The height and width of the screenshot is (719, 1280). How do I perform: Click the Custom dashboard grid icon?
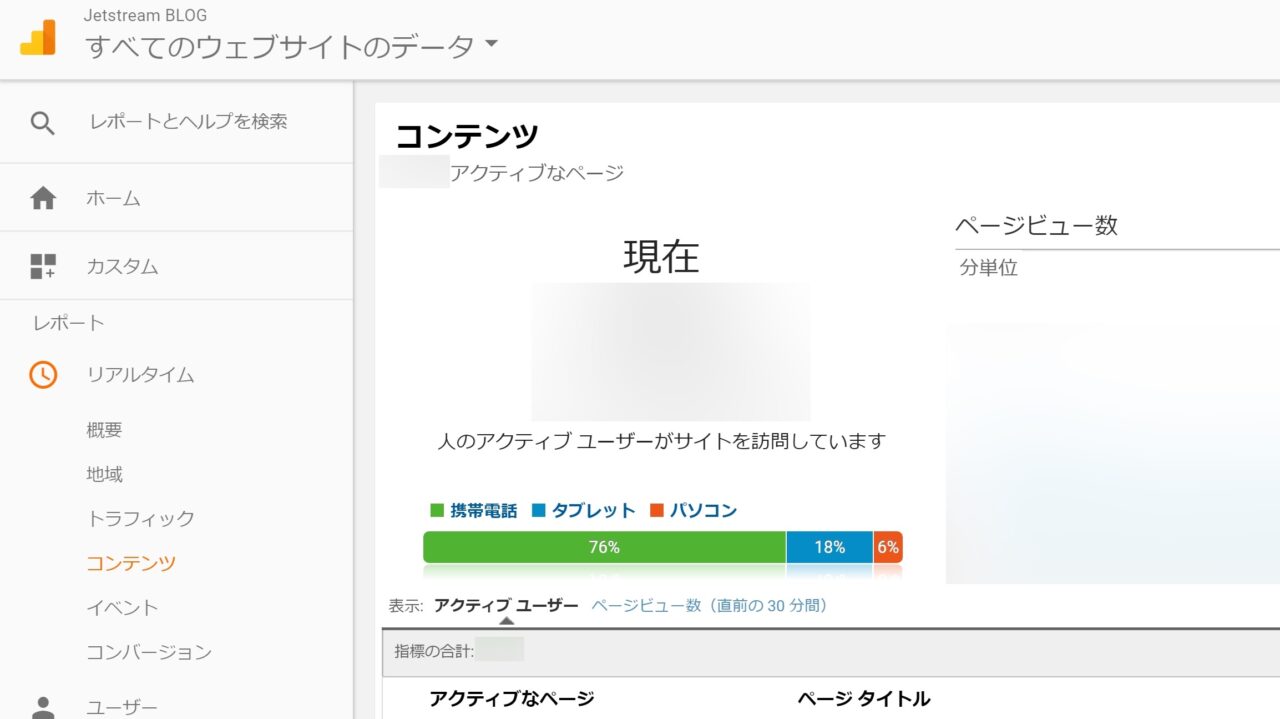tap(43, 266)
